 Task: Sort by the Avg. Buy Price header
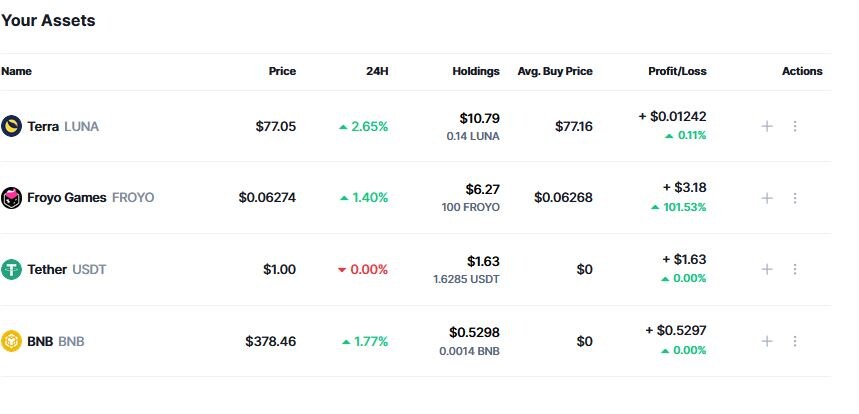click(555, 71)
